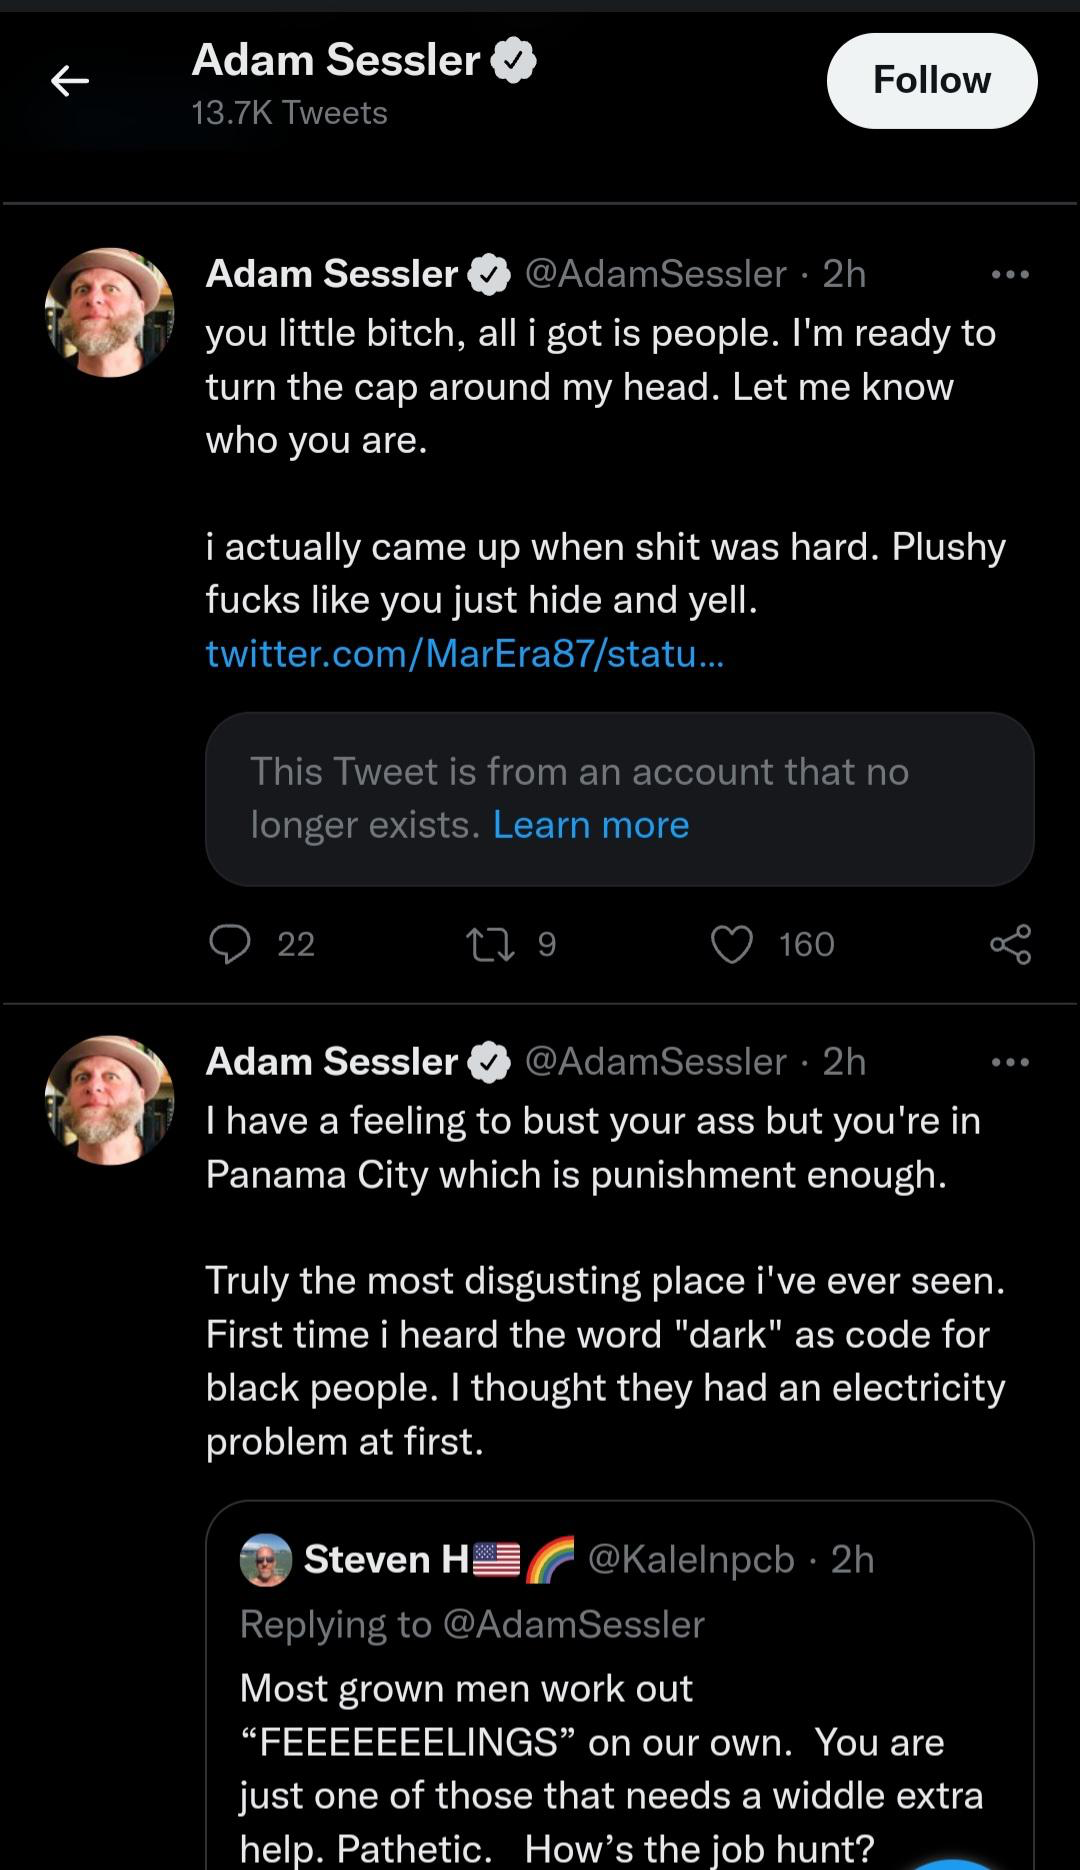The image size is (1080, 1870).
Task: Open Steven H's quoted tweet avatar
Action: (266, 1560)
